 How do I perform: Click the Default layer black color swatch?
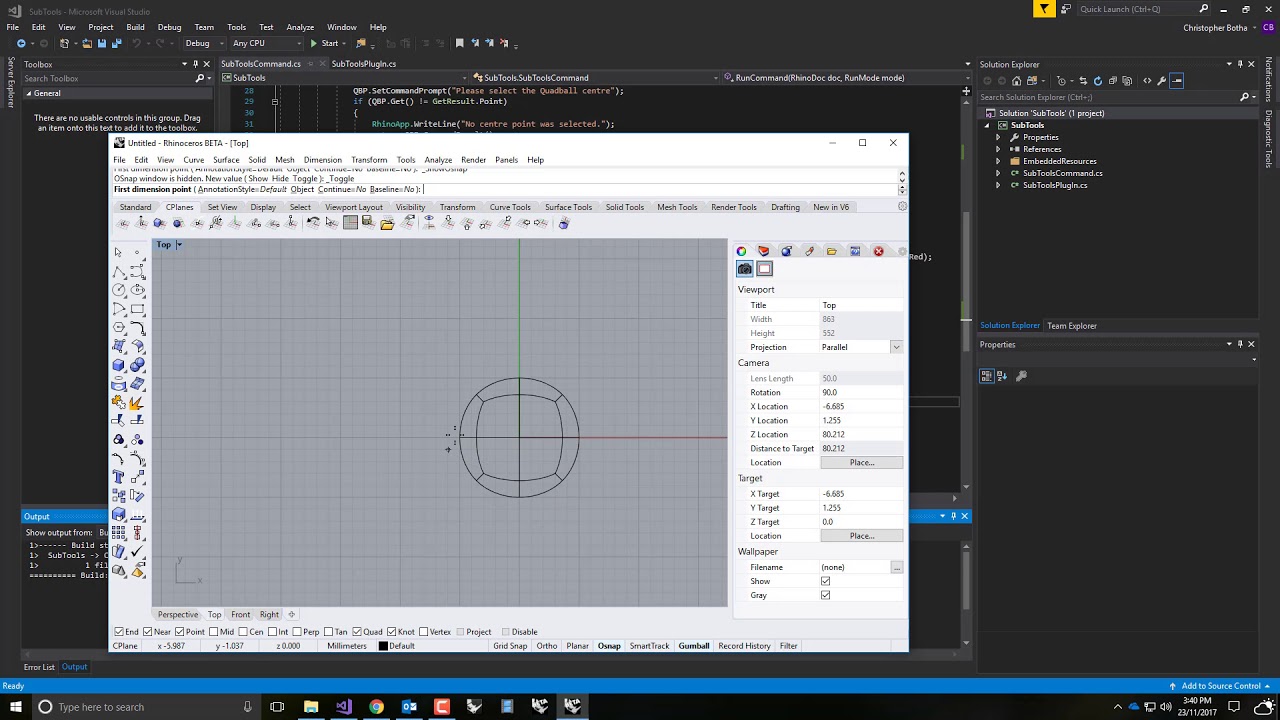pyautogui.click(x=383, y=646)
